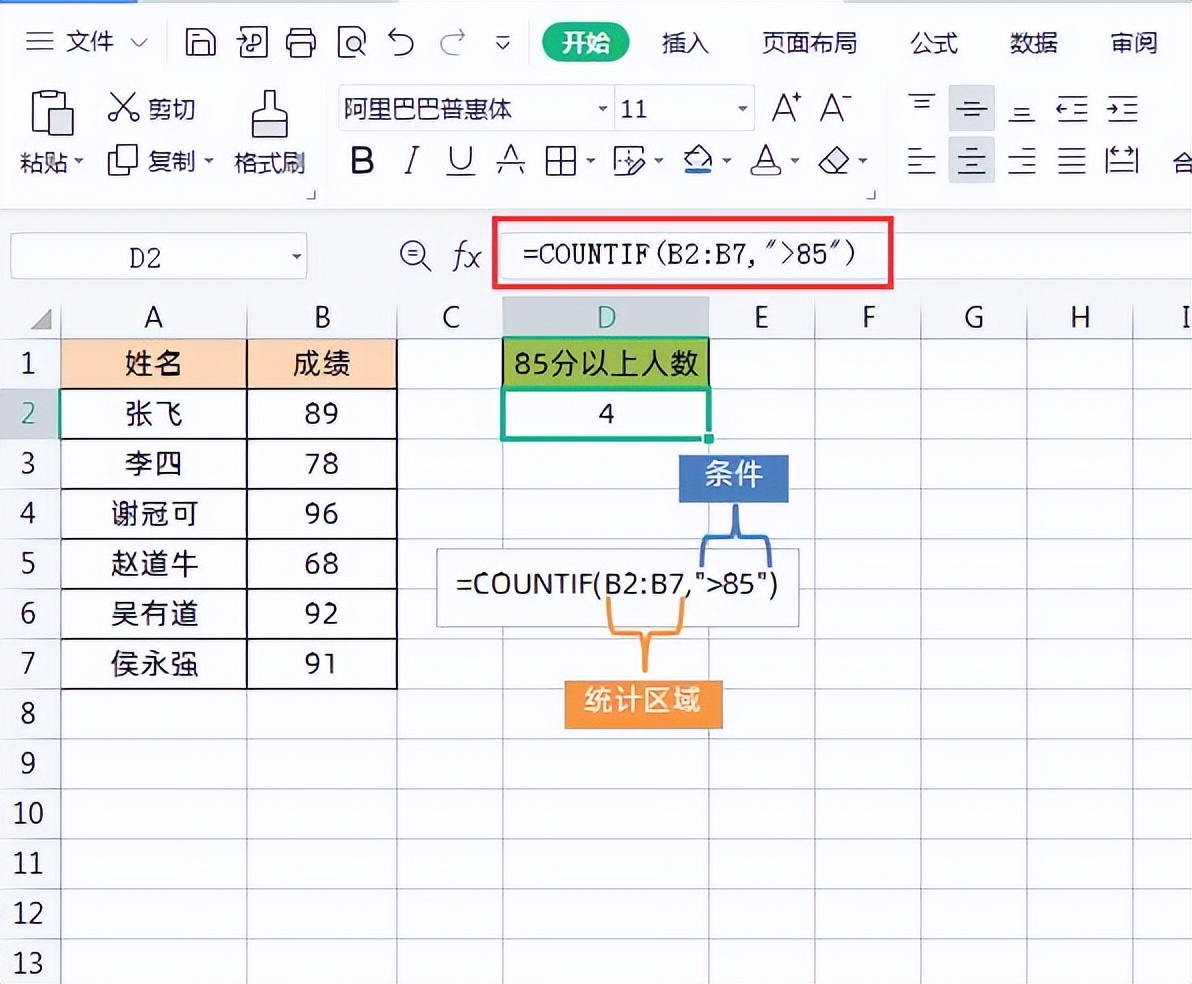The width and height of the screenshot is (1192, 984).
Task: Open the 数据 tab
Action: tap(1033, 43)
